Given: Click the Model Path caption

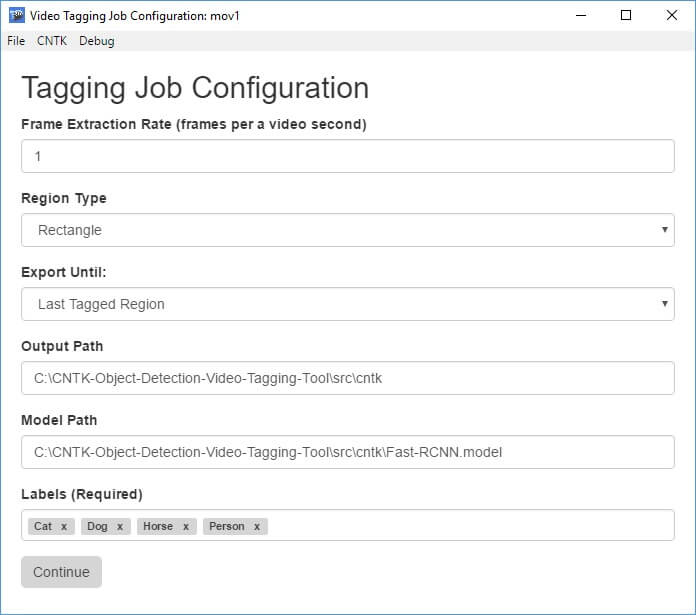Looking at the screenshot, I should (59, 420).
